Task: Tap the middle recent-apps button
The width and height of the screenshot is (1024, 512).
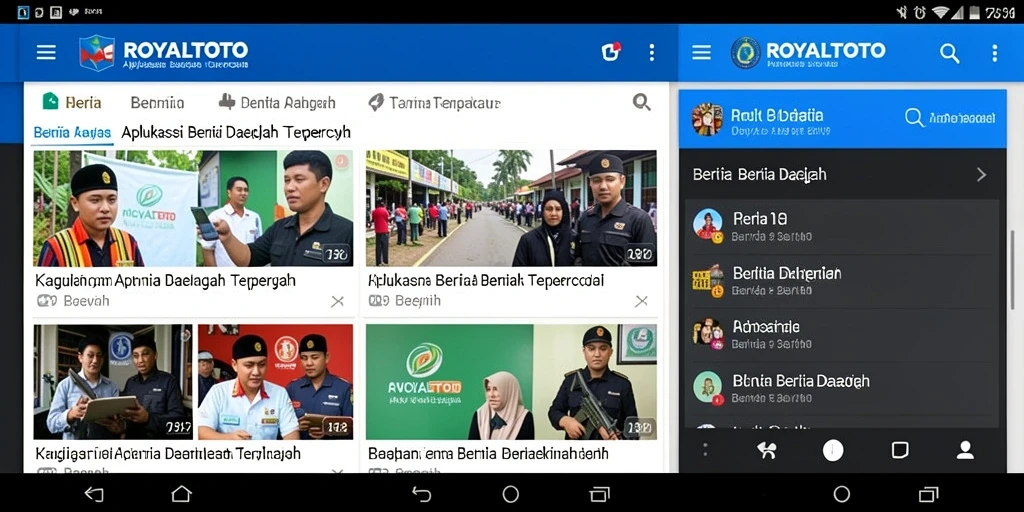Action: click(600, 494)
